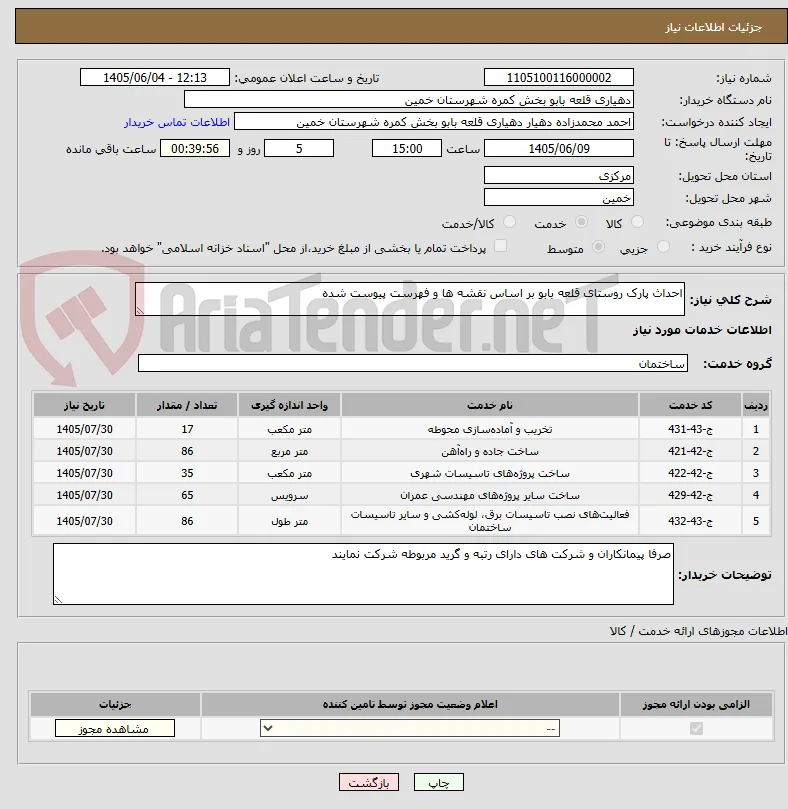Click the بازگشت back button
The image size is (788, 809).
368,782
